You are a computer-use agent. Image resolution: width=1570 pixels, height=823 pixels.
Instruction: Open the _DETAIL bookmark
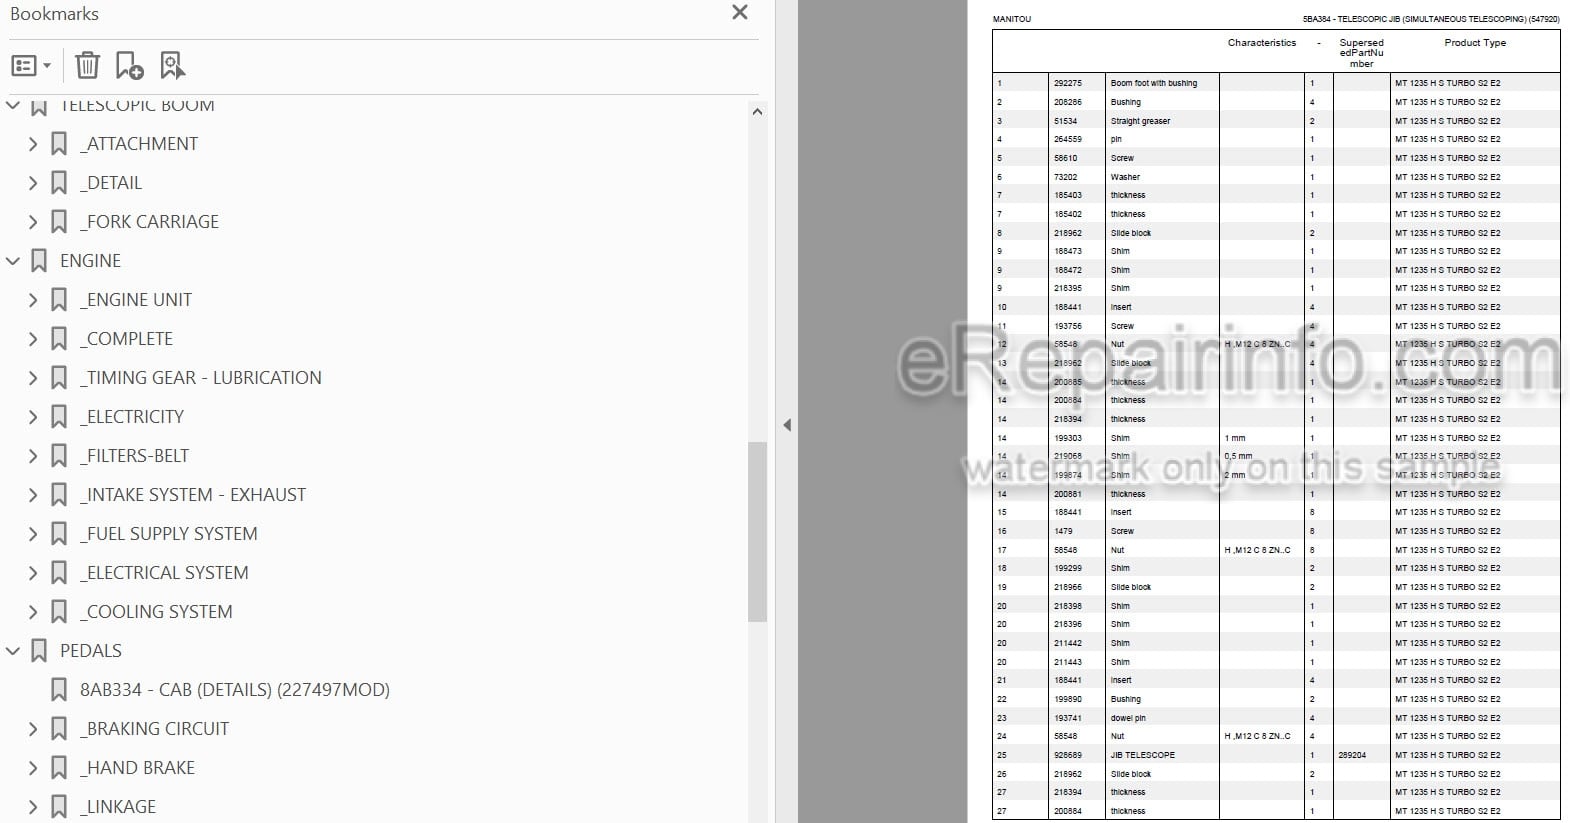click(x=111, y=183)
